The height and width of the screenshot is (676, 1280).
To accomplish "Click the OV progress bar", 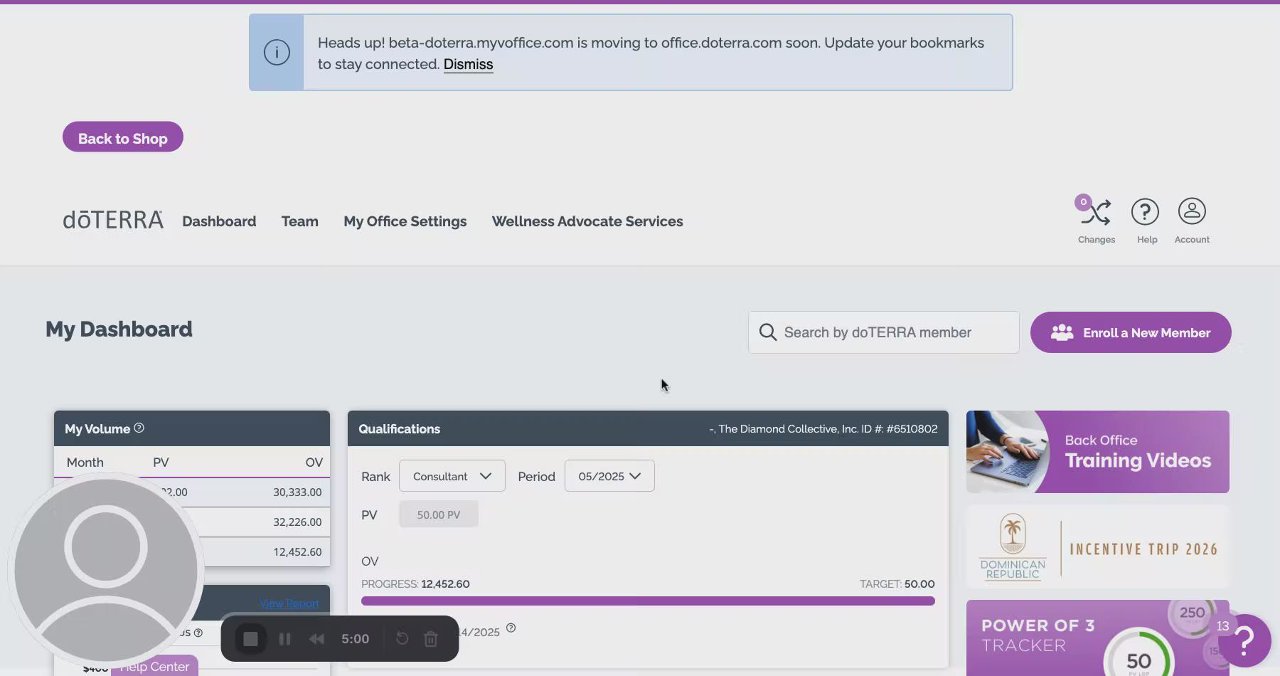I will click(648, 601).
